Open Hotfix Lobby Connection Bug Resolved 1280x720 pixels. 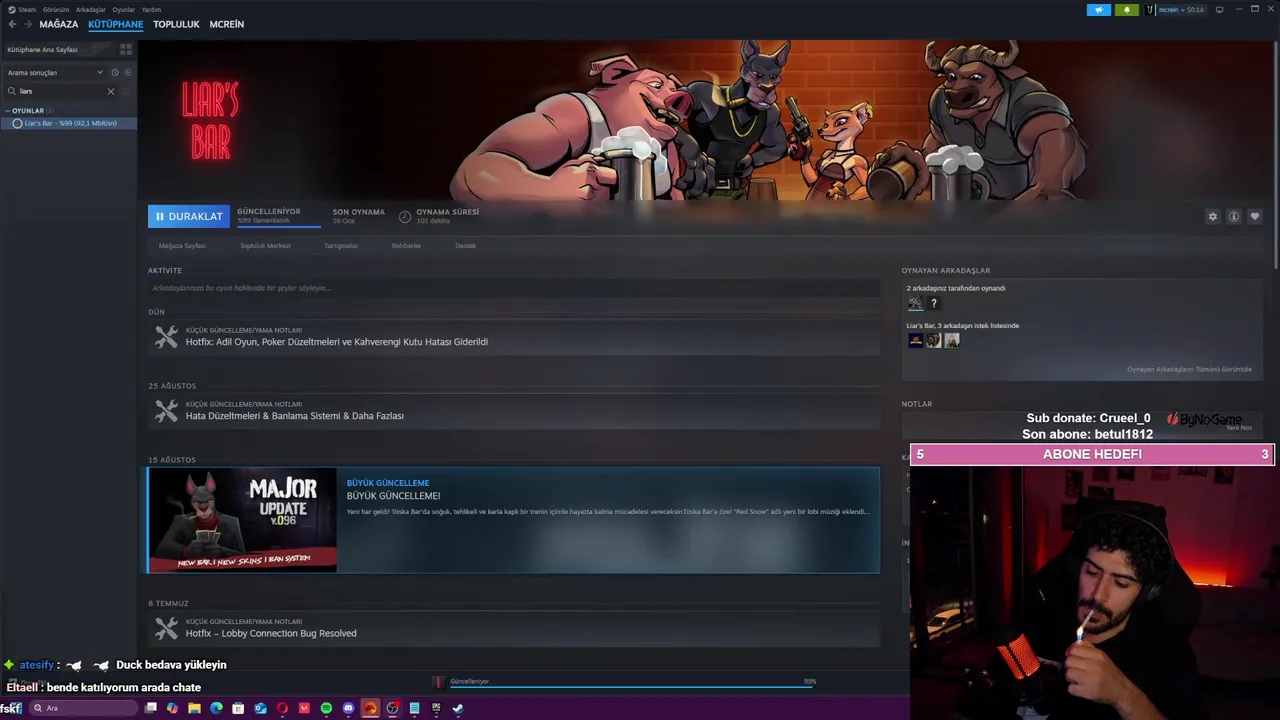[271, 633]
